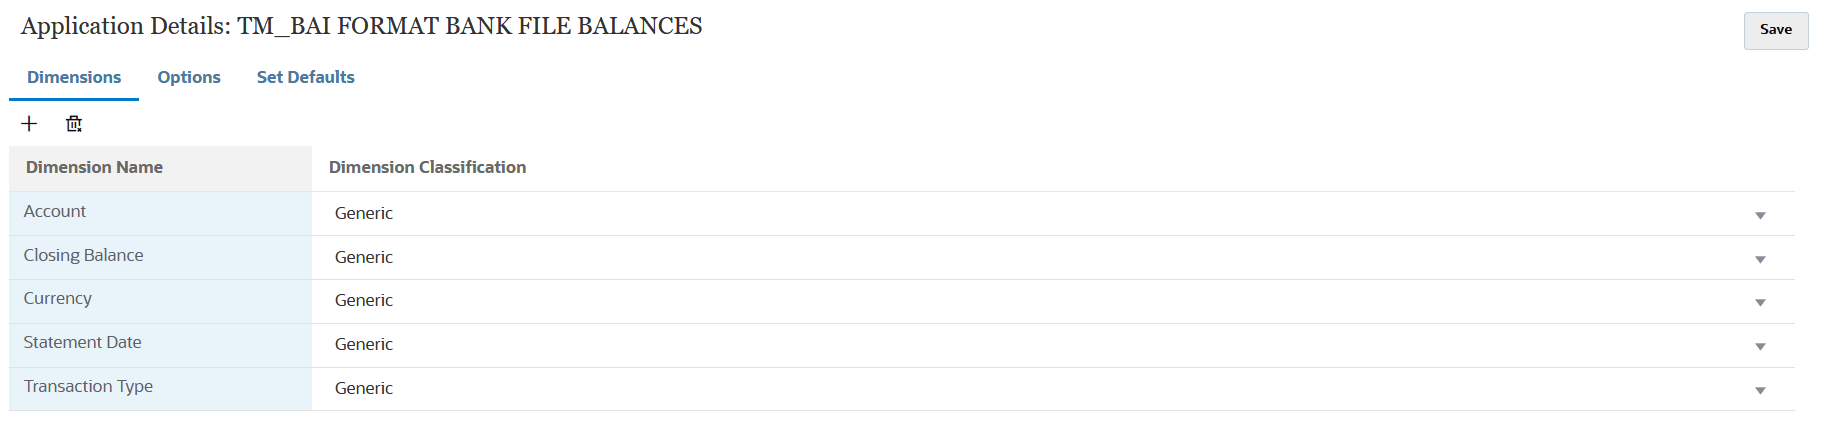
Task: Open Statement Date classification dropdown arrow
Action: pos(1760,346)
